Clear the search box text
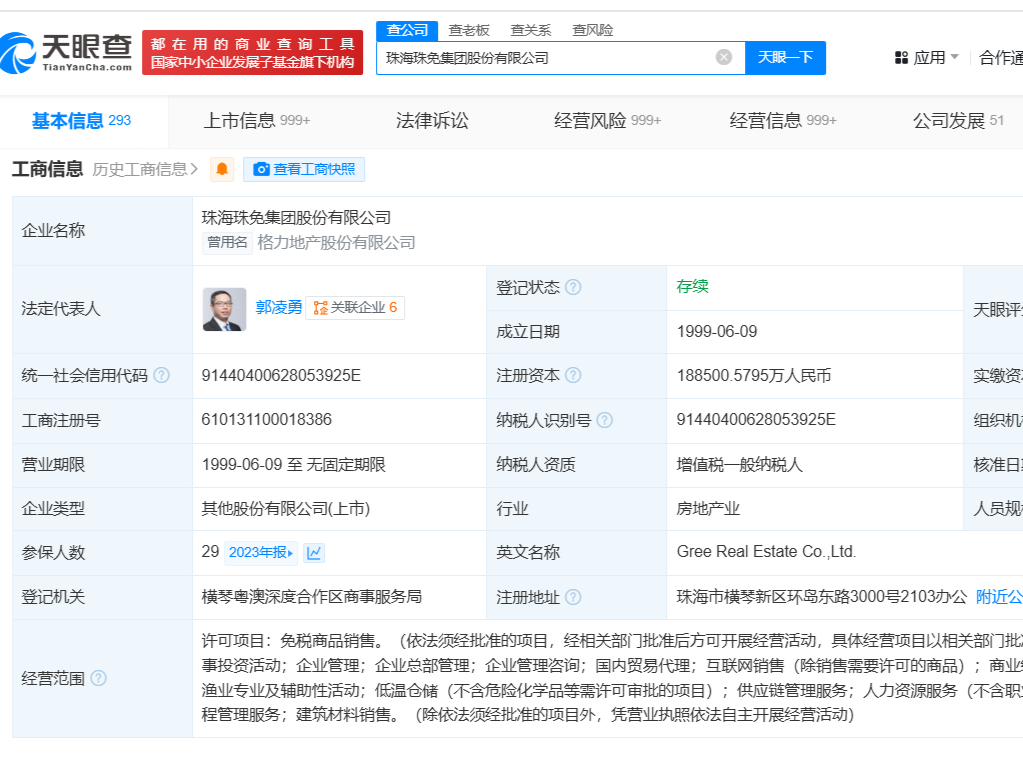 pos(724,57)
